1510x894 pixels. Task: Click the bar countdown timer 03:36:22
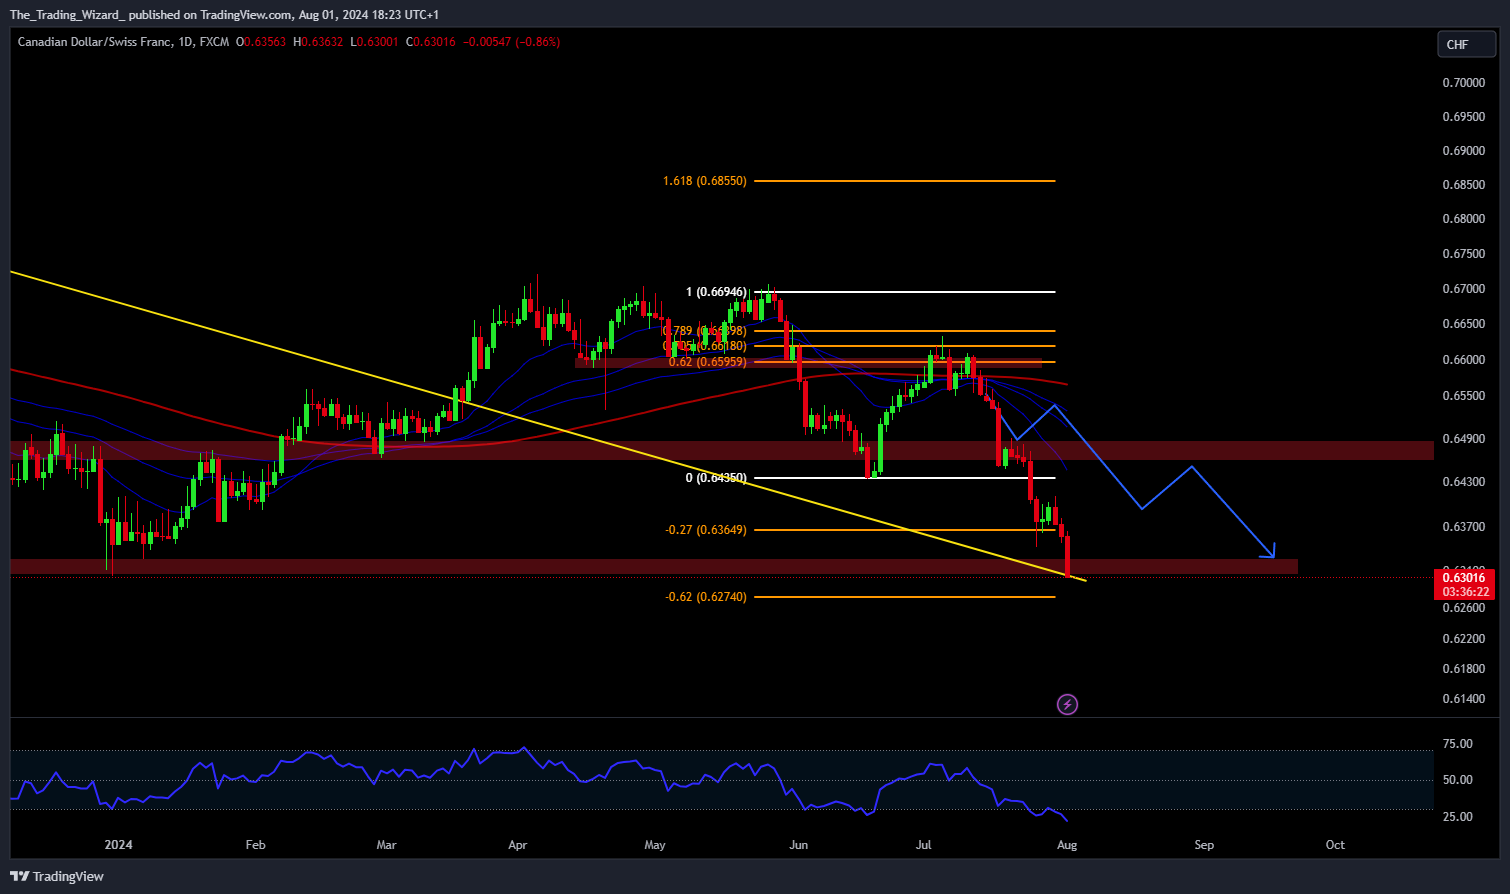[1465, 592]
